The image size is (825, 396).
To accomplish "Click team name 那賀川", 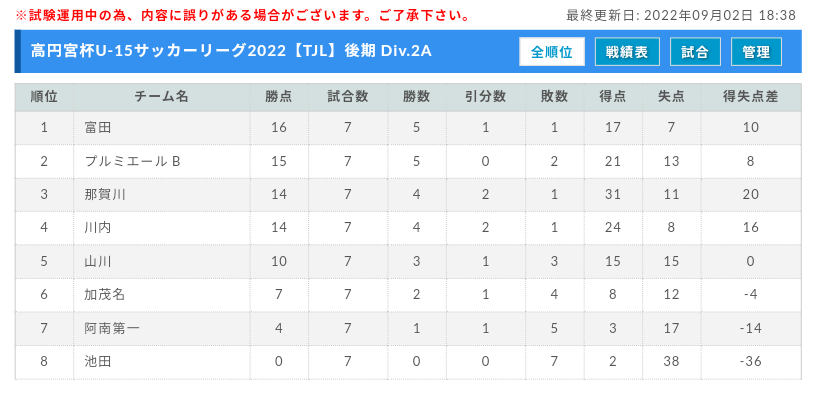I will point(105,195).
